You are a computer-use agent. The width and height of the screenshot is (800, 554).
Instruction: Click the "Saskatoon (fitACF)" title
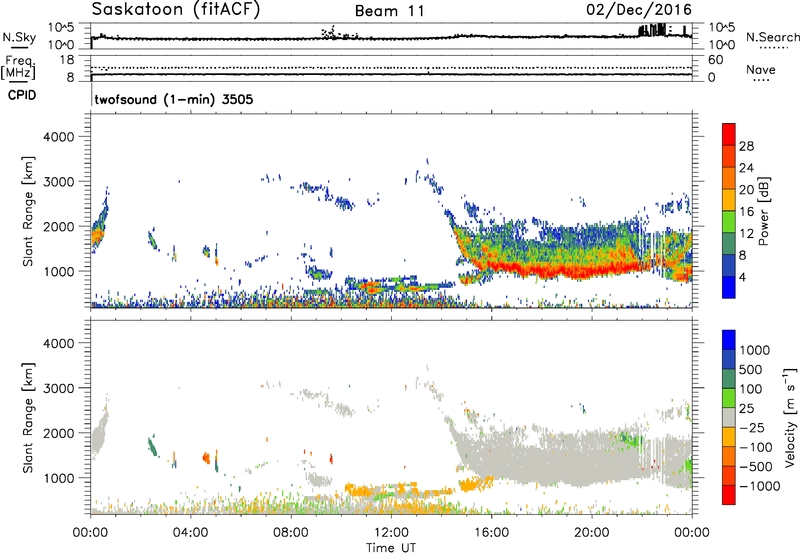(176, 10)
